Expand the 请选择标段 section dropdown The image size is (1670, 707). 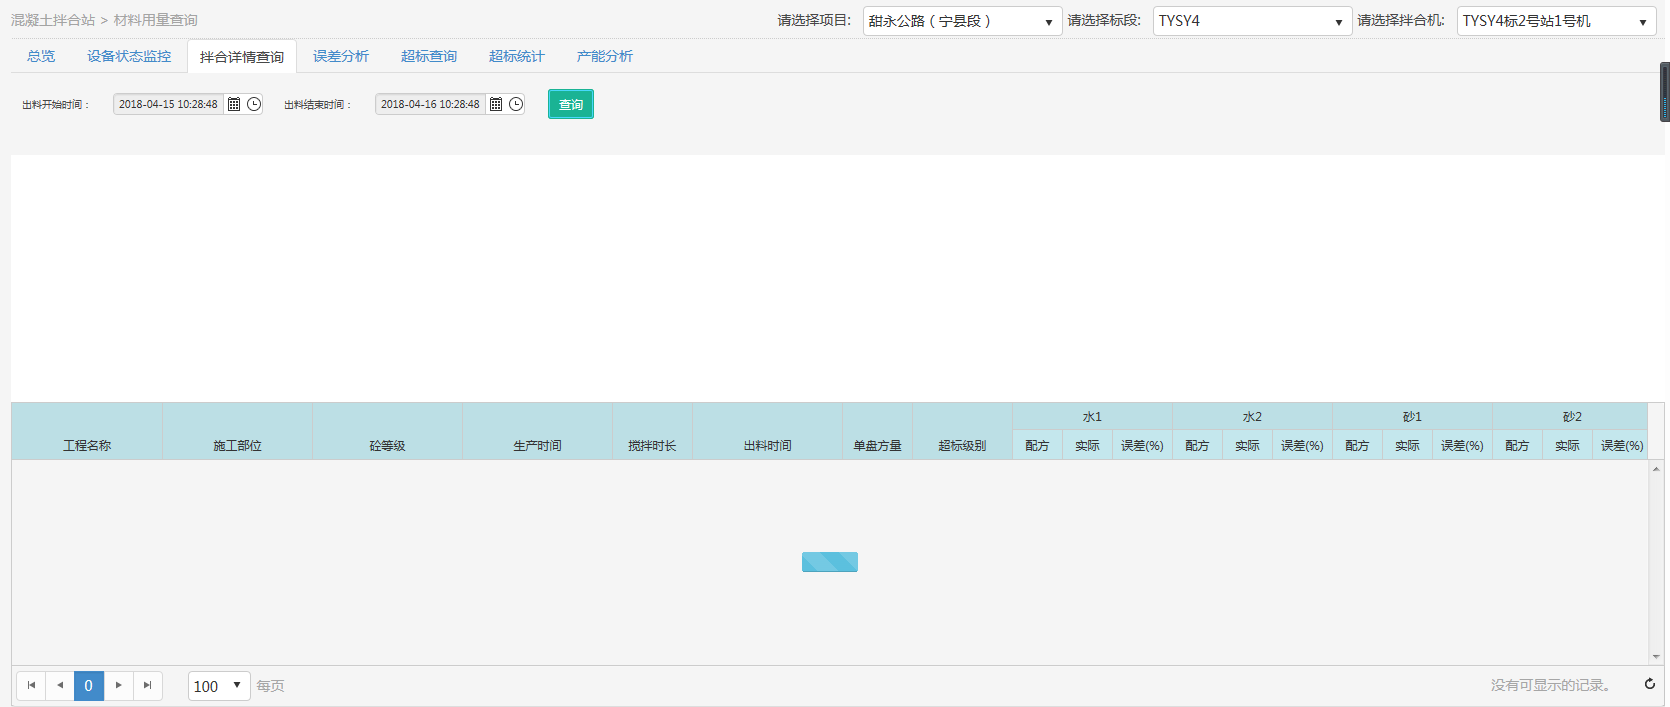(1338, 22)
